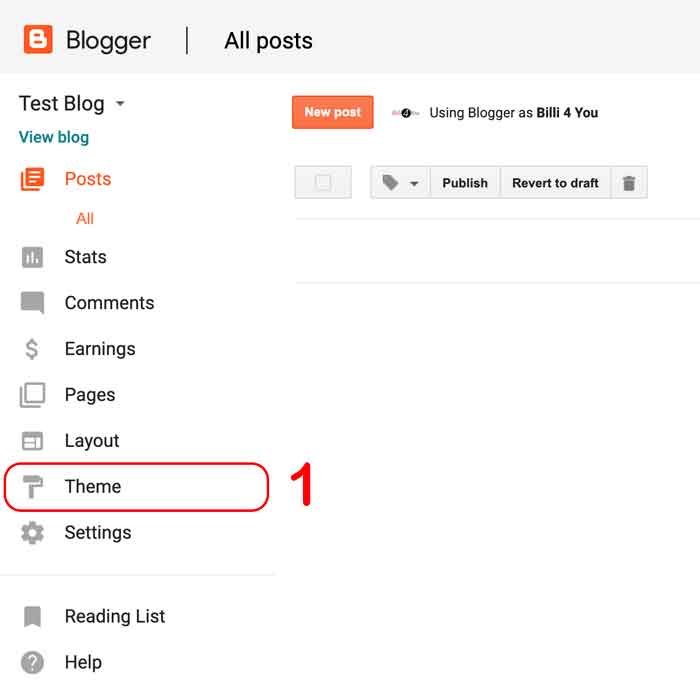Click the Settings gear icon
Screen dimensions: 700x690
click(x=33, y=532)
